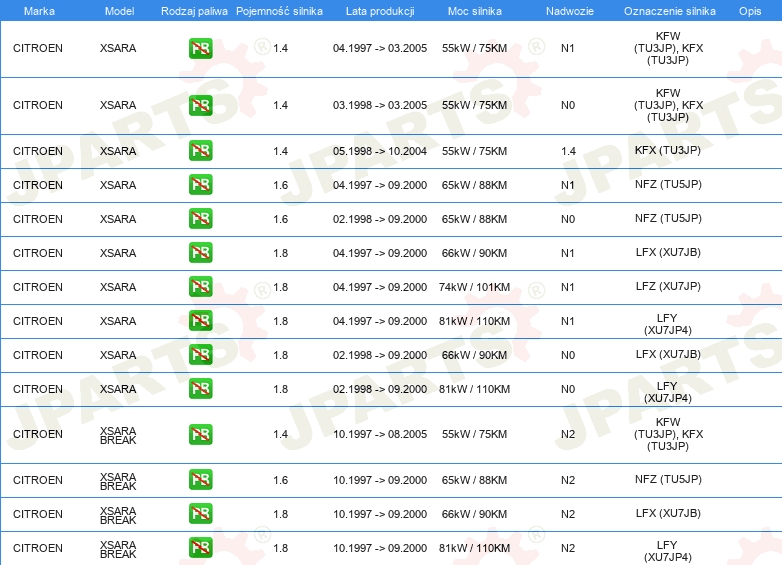782x565 pixels.
Task: Click the Lata produkcji column header
Action: [380, 11]
